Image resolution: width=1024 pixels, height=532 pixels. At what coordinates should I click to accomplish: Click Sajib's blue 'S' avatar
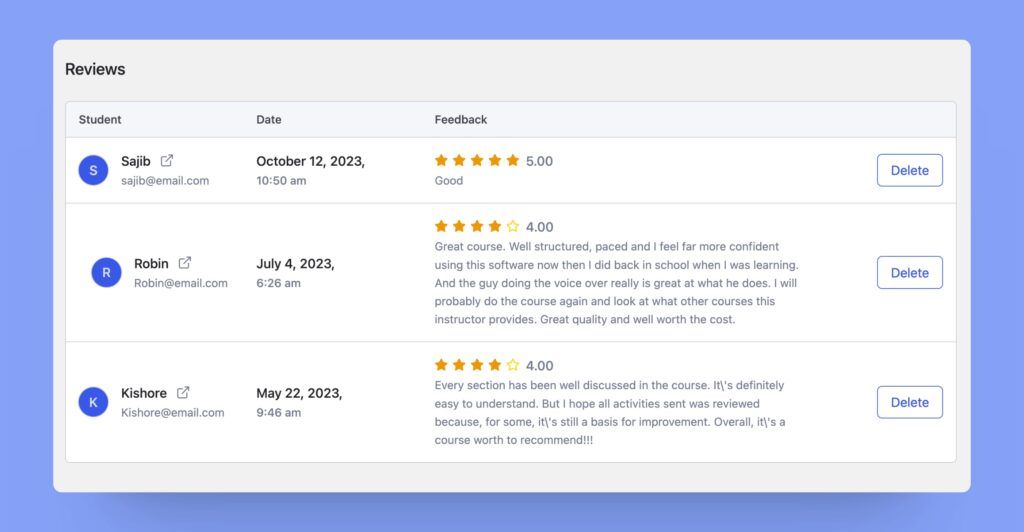click(93, 170)
